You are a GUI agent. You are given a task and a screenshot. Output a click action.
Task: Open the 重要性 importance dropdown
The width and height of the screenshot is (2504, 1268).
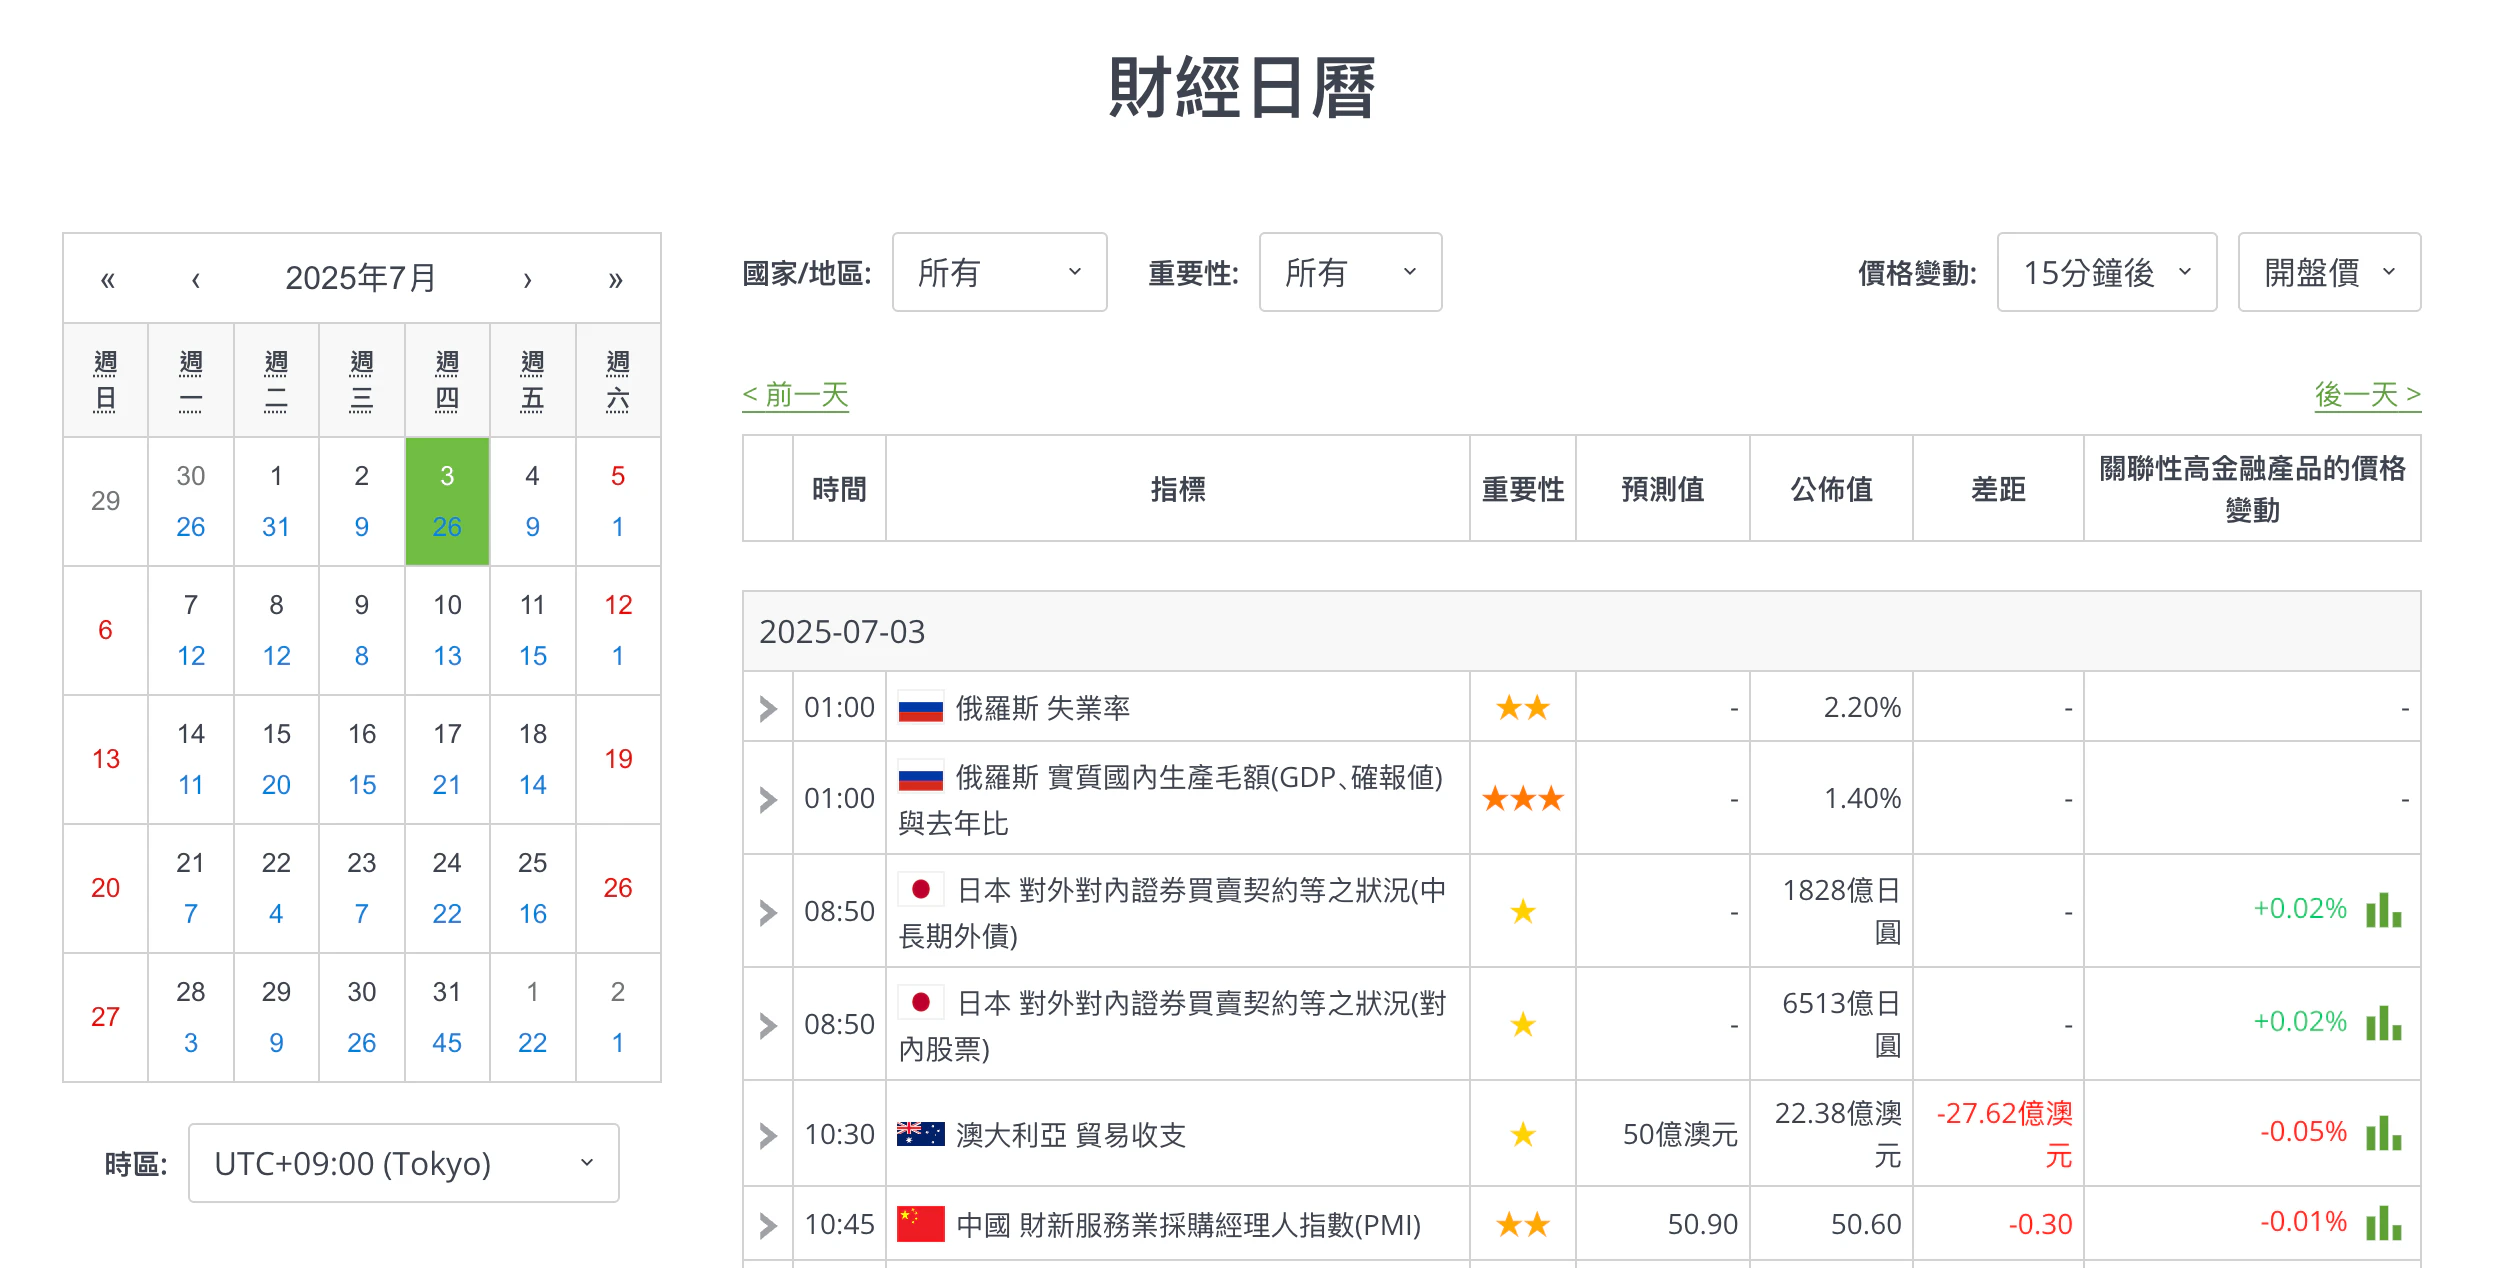[x=1349, y=272]
